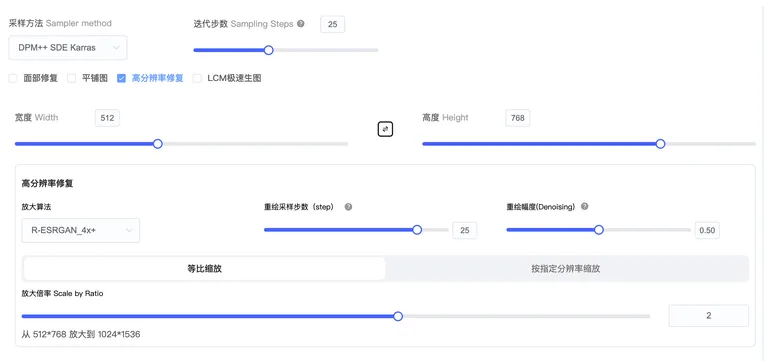Screen dimensions: 764x361
Task: Switch to the 按指定分辨率缩放 tab
Action: (566, 268)
